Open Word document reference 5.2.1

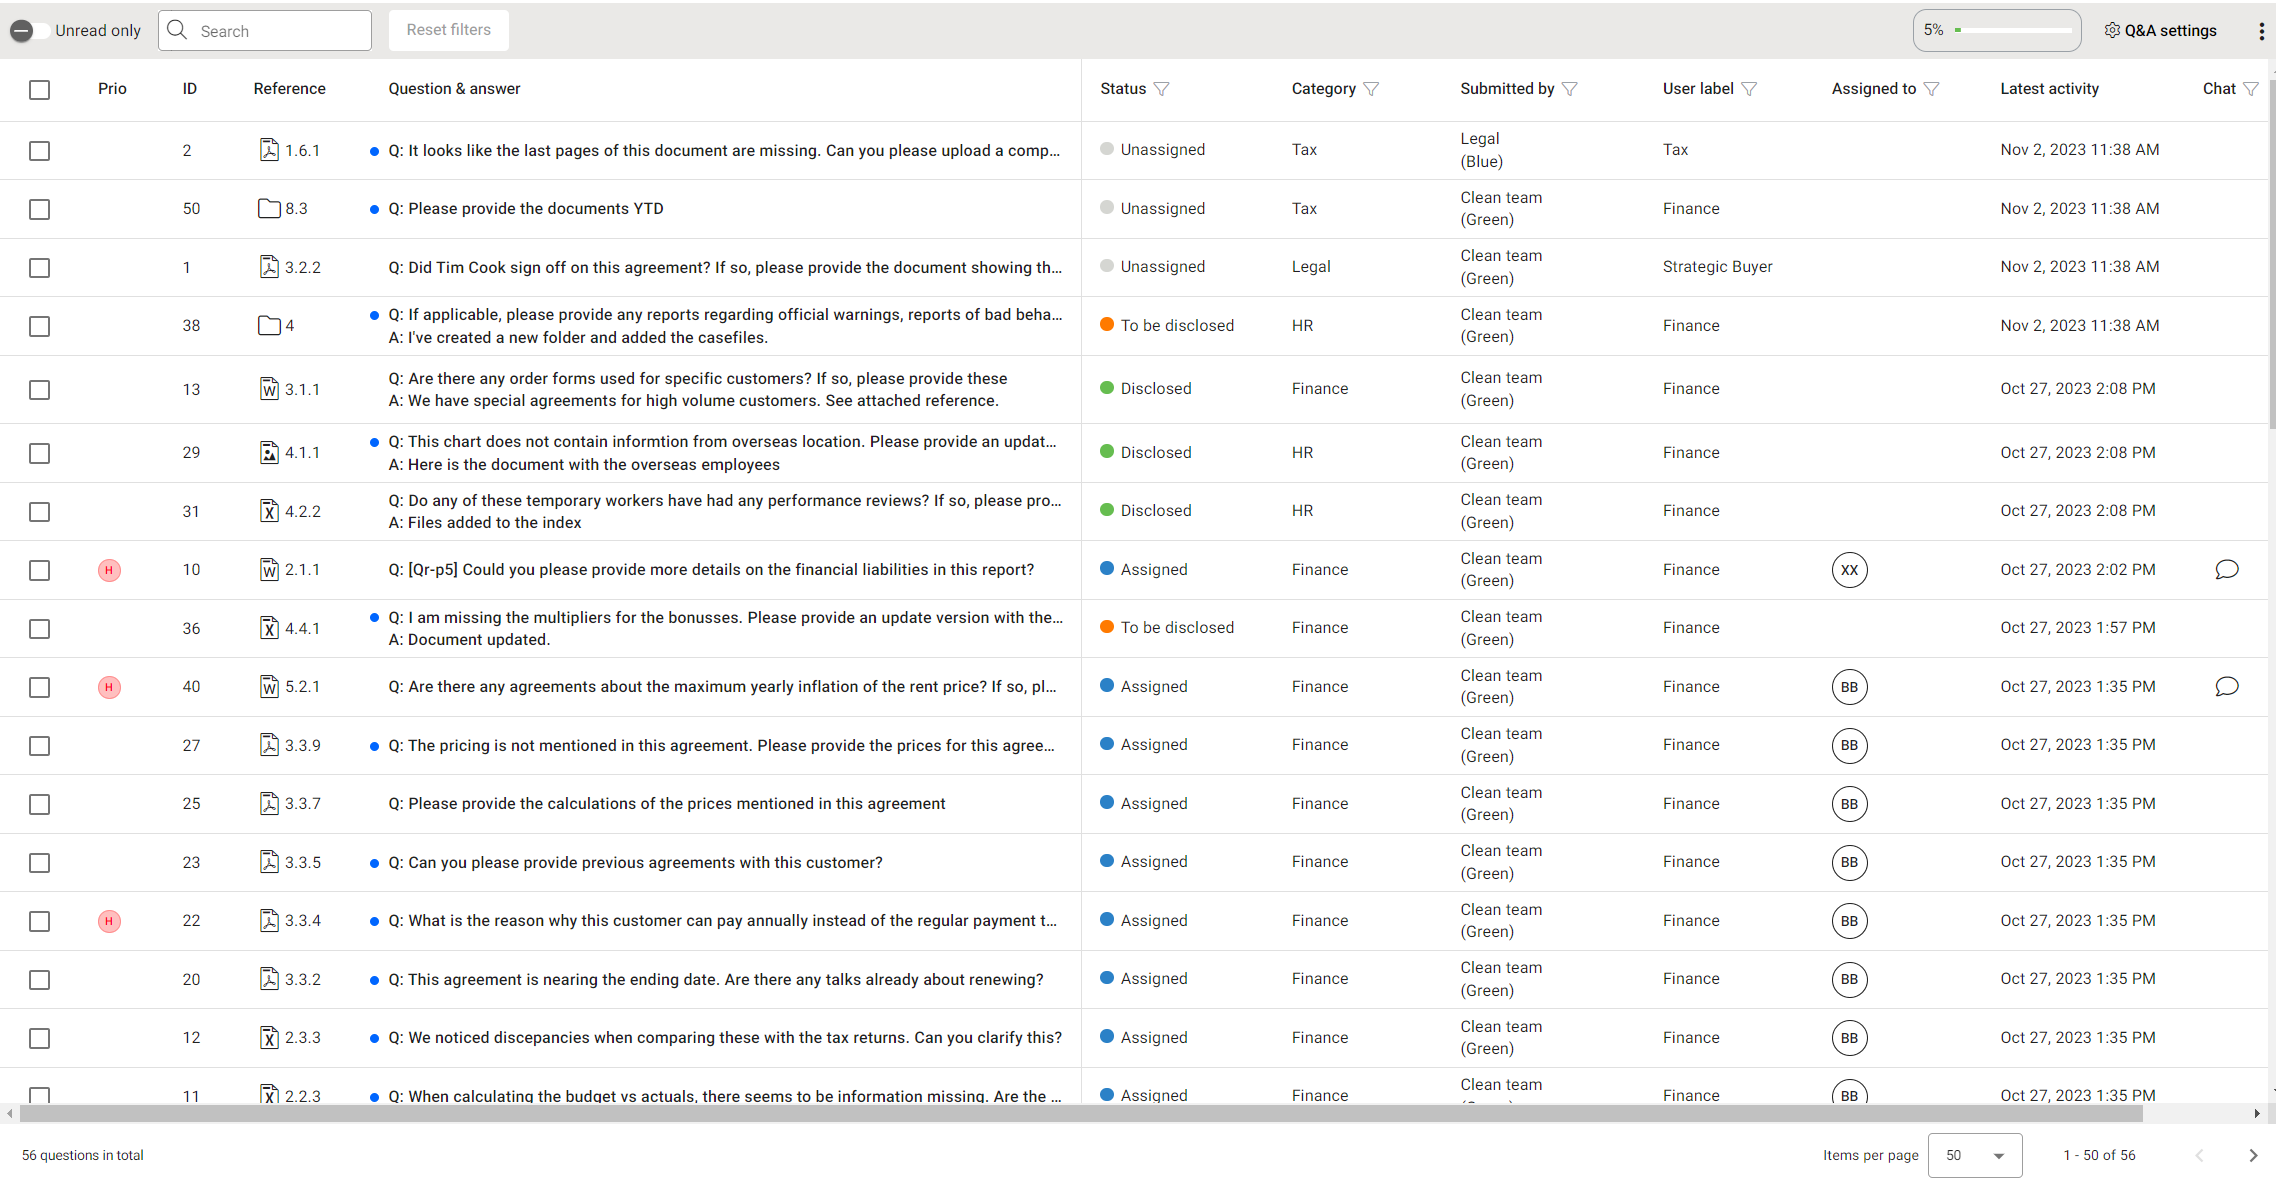(289, 687)
